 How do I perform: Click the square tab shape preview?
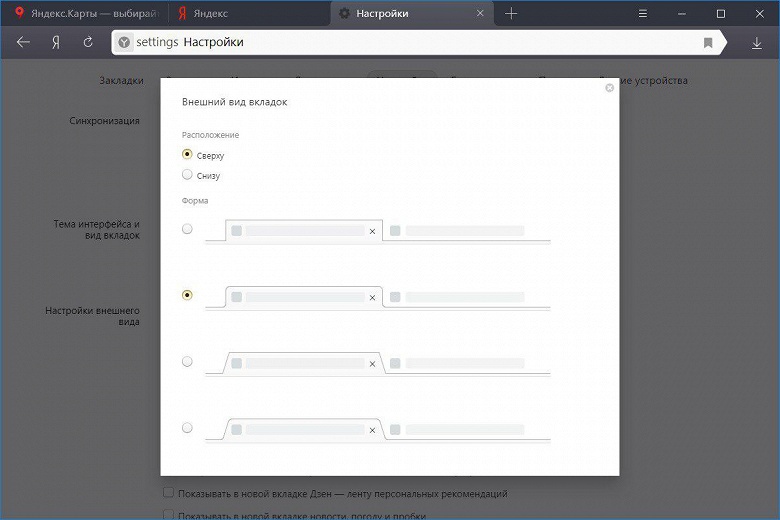point(378,231)
